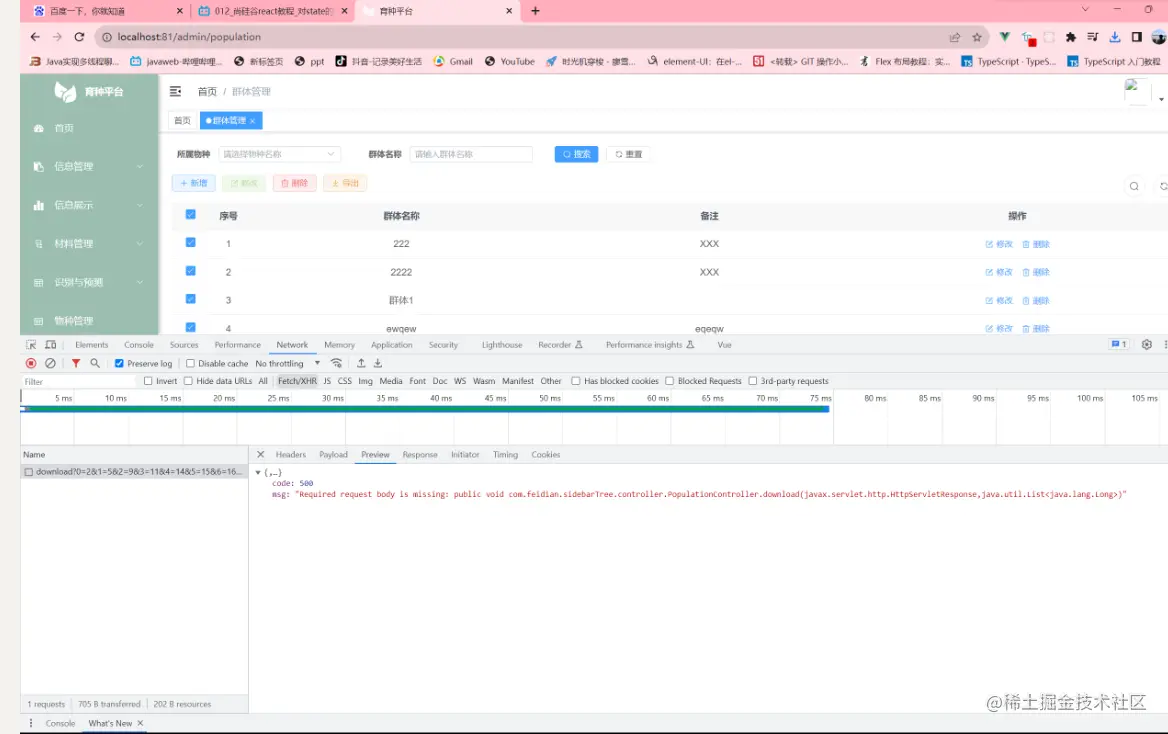1168x734 pixels.
Task: Enable the Disable cache checkbox
Action: click(x=190, y=364)
